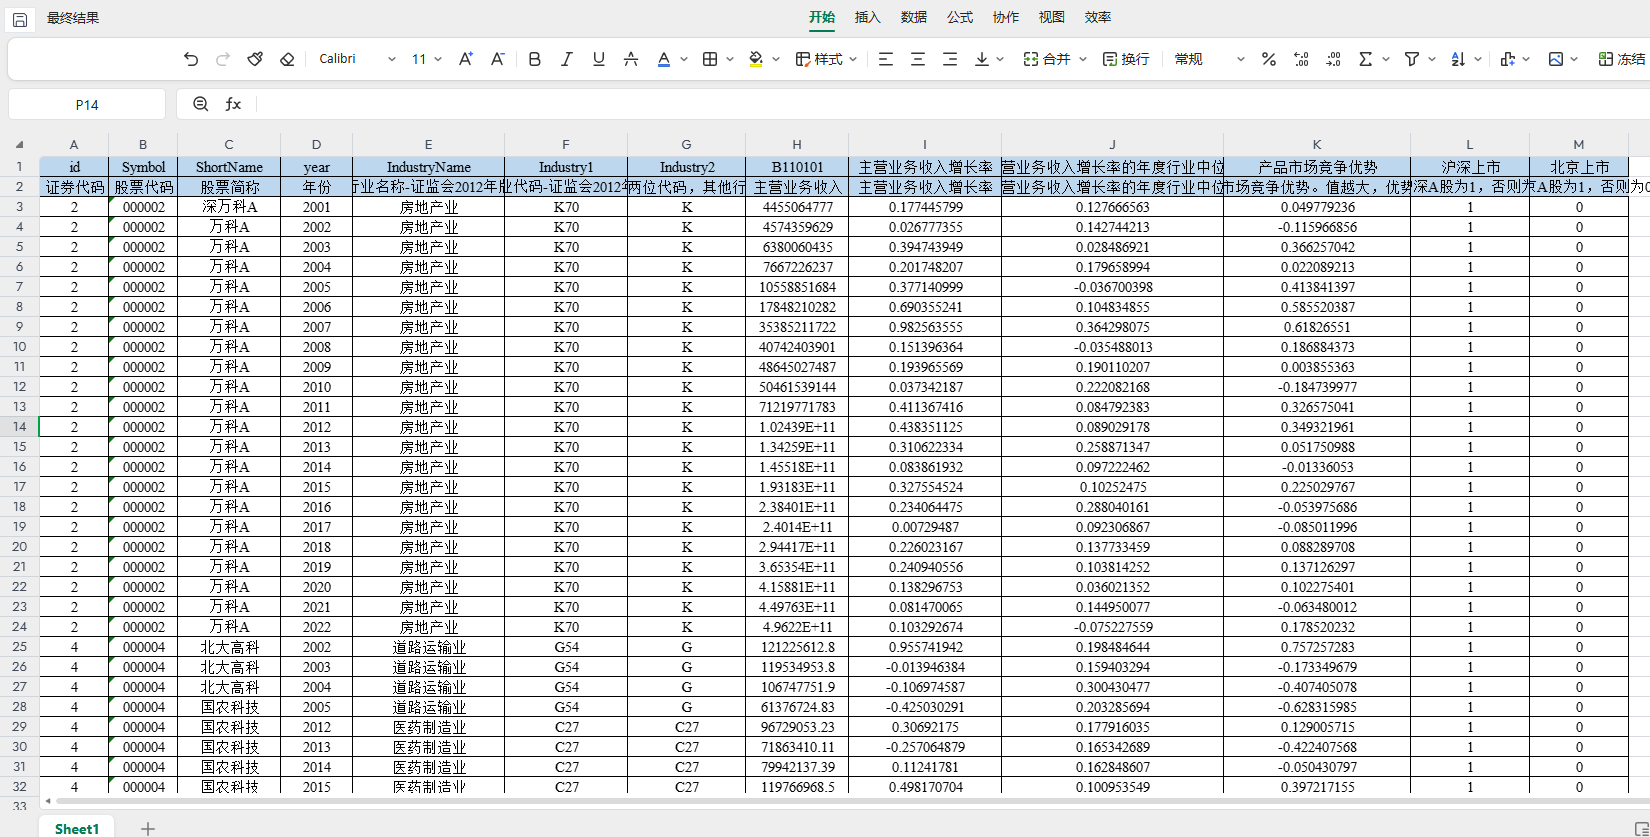Viewport: 1650px width, 837px height.
Task: Click the fx insert function icon
Action: (x=233, y=104)
